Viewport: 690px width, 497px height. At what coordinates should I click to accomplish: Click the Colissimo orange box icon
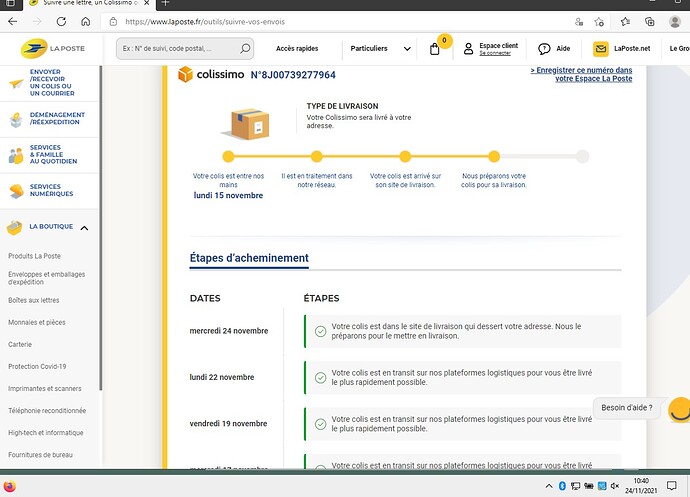pos(185,74)
